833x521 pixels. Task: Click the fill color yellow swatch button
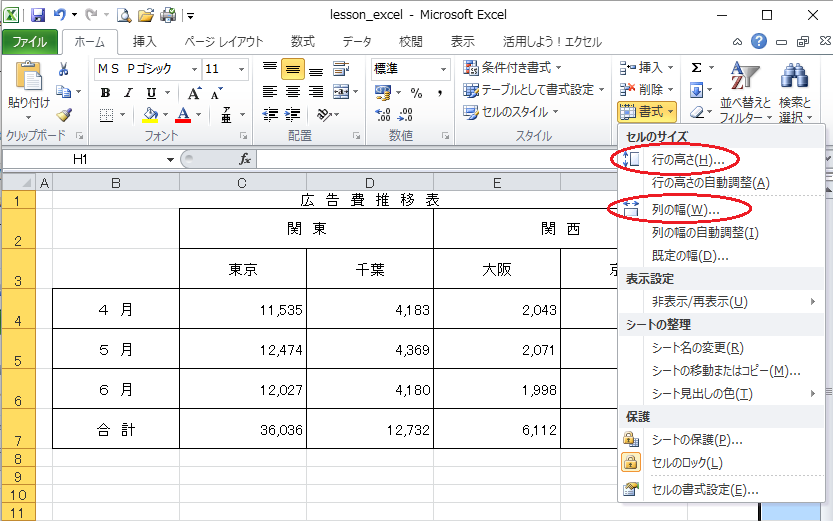coord(150,115)
